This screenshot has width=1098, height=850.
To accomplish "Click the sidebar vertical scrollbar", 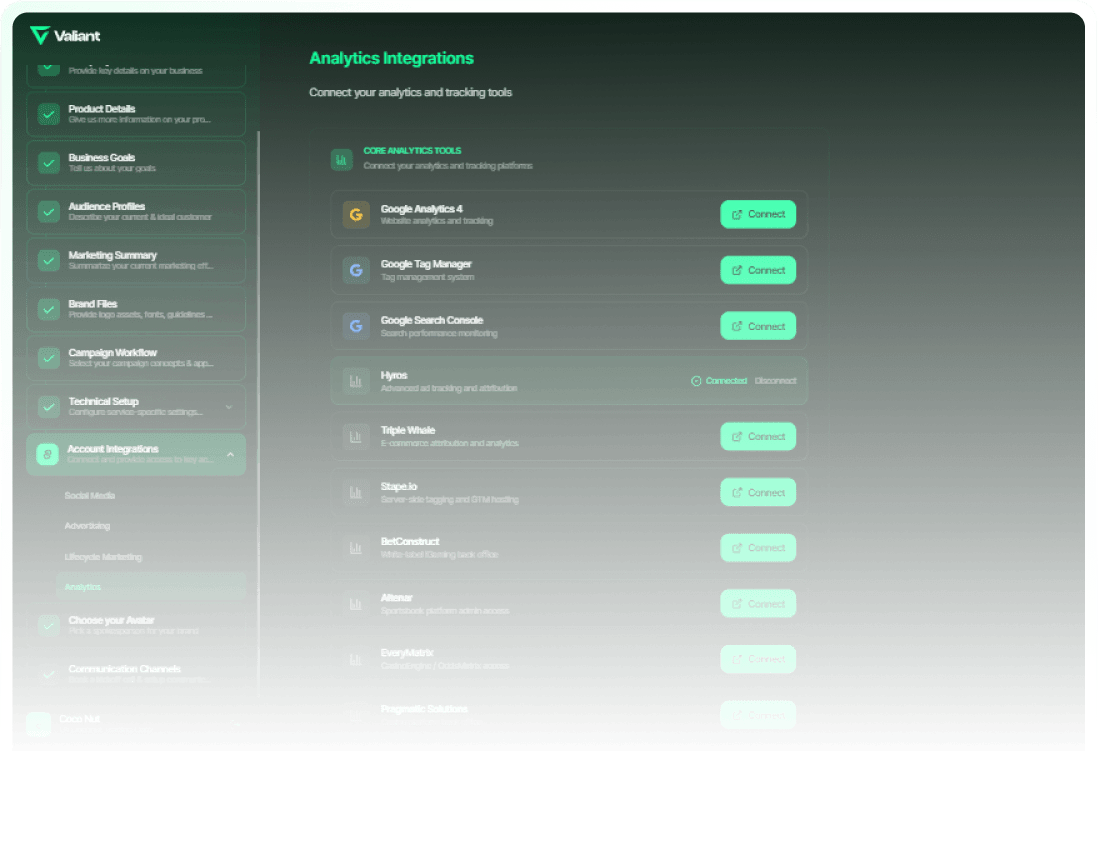I will coord(258,413).
